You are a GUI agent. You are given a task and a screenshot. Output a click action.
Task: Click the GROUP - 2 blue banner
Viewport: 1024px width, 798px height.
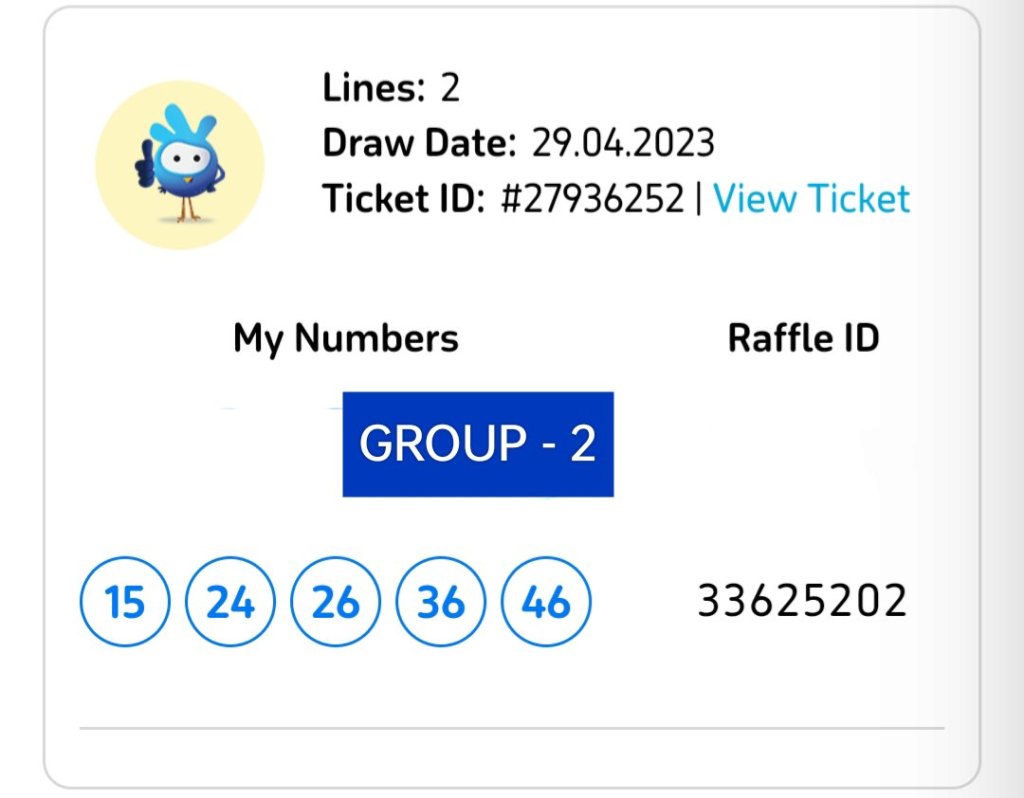click(x=478, y=444)
